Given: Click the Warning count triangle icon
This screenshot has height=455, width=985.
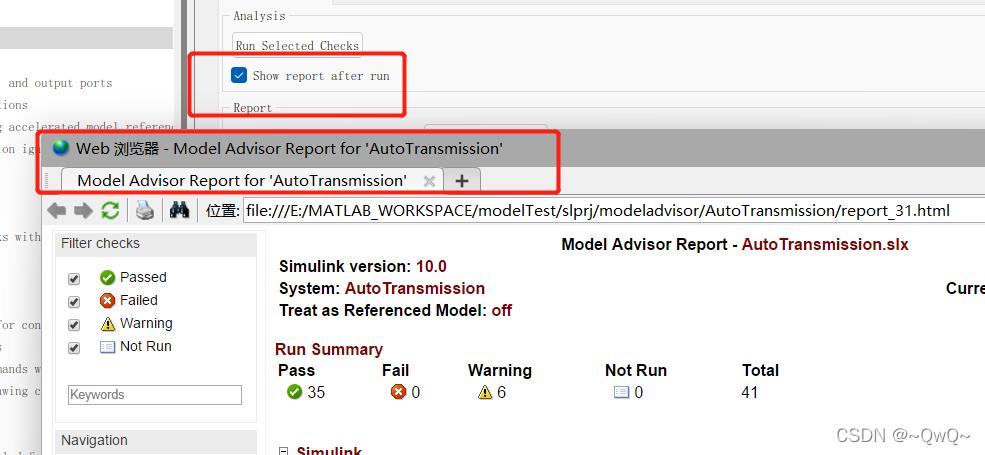Looking at the screenshot, I should pyautogui.click(x=484, y=392).
